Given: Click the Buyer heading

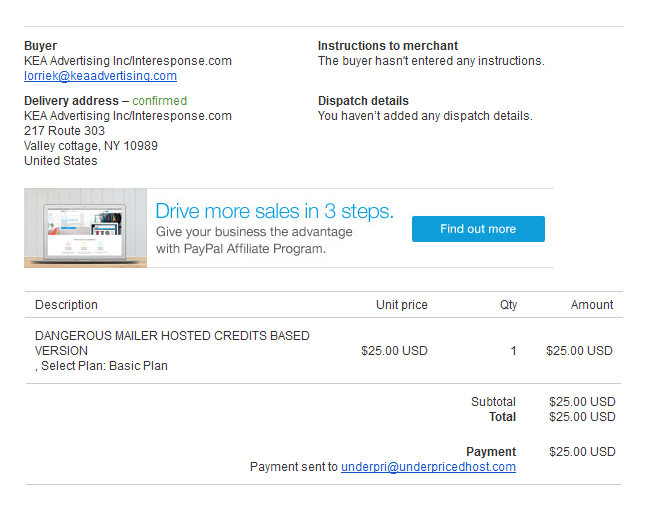Looking at the screenshot, I should (x=41, y=46).
